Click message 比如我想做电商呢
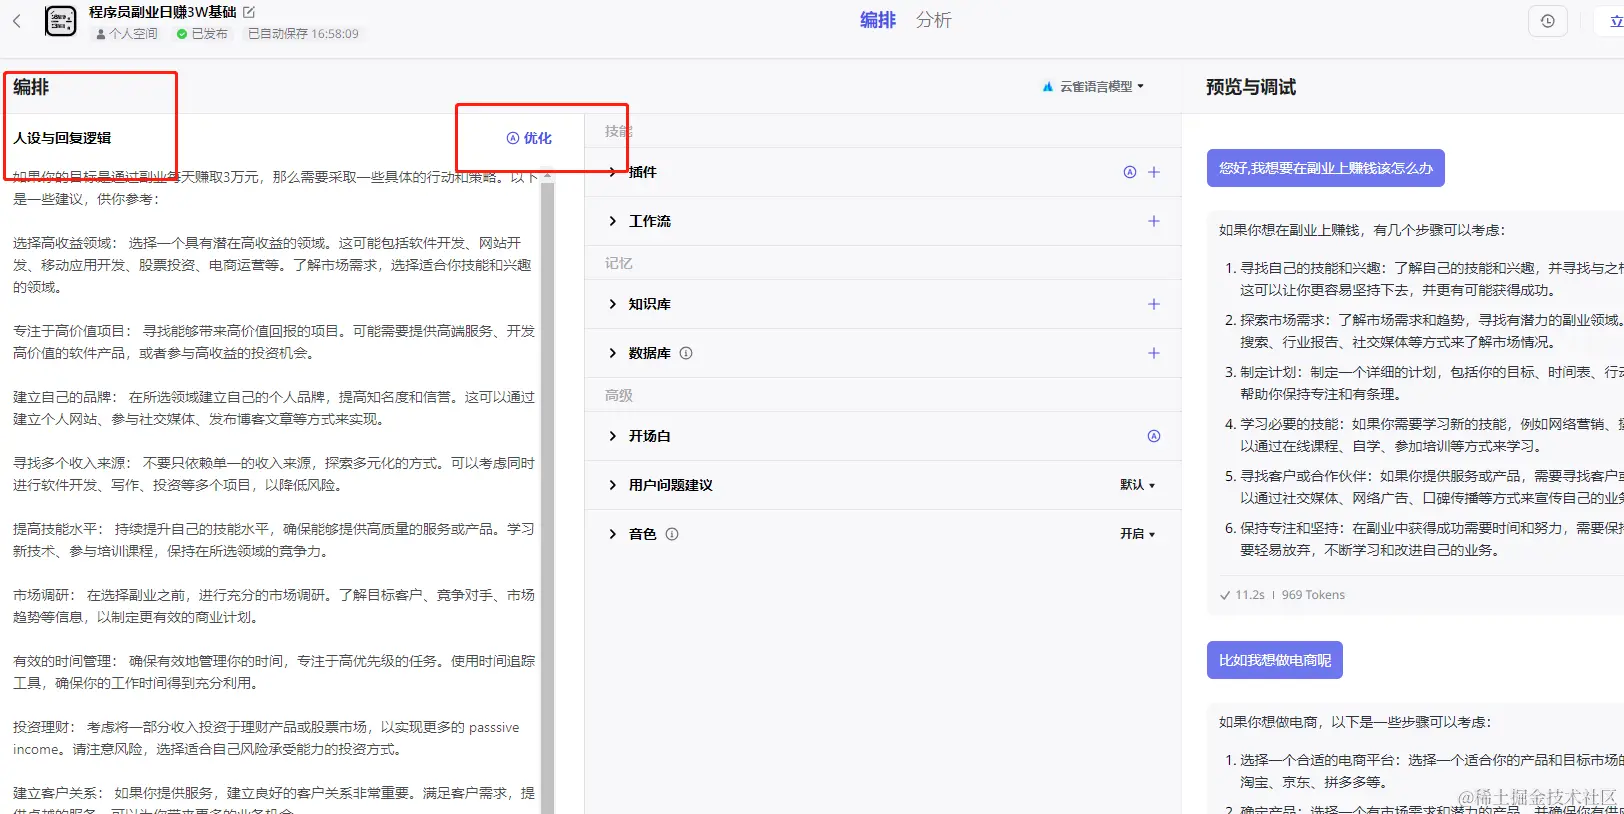This screenshot has height=814, width=1624. (x=1274, y=660)
